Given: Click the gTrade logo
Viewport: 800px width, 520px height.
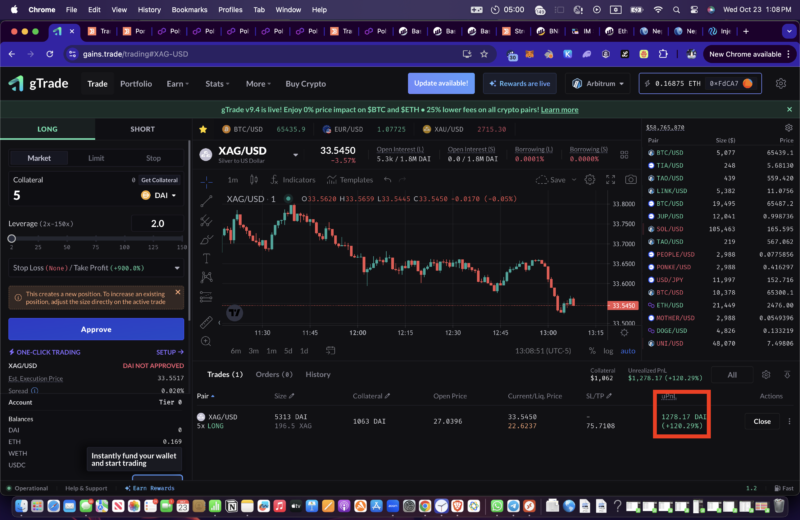Looking at the screenshot, I should pyautogui.click(x=39, y=83).
